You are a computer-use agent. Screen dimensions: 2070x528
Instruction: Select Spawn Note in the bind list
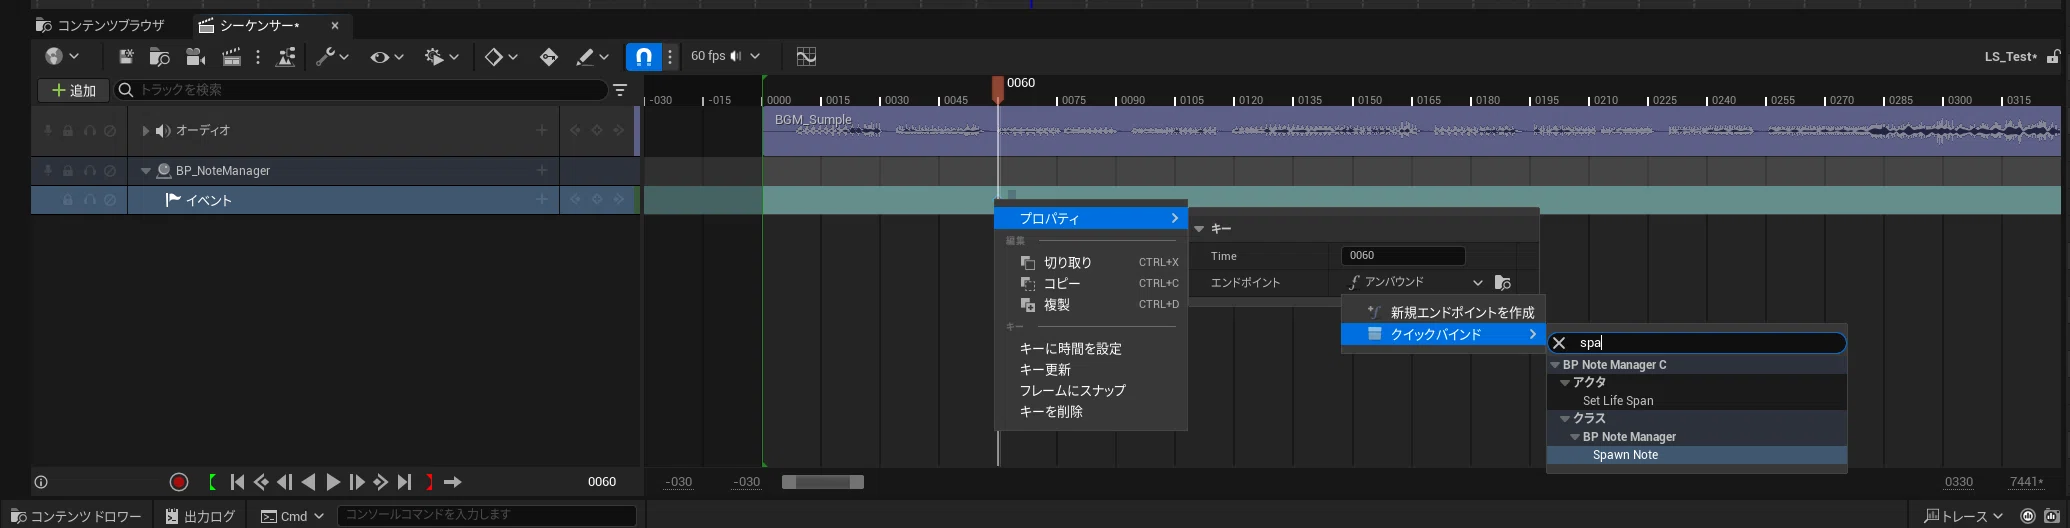[1696, 455]
